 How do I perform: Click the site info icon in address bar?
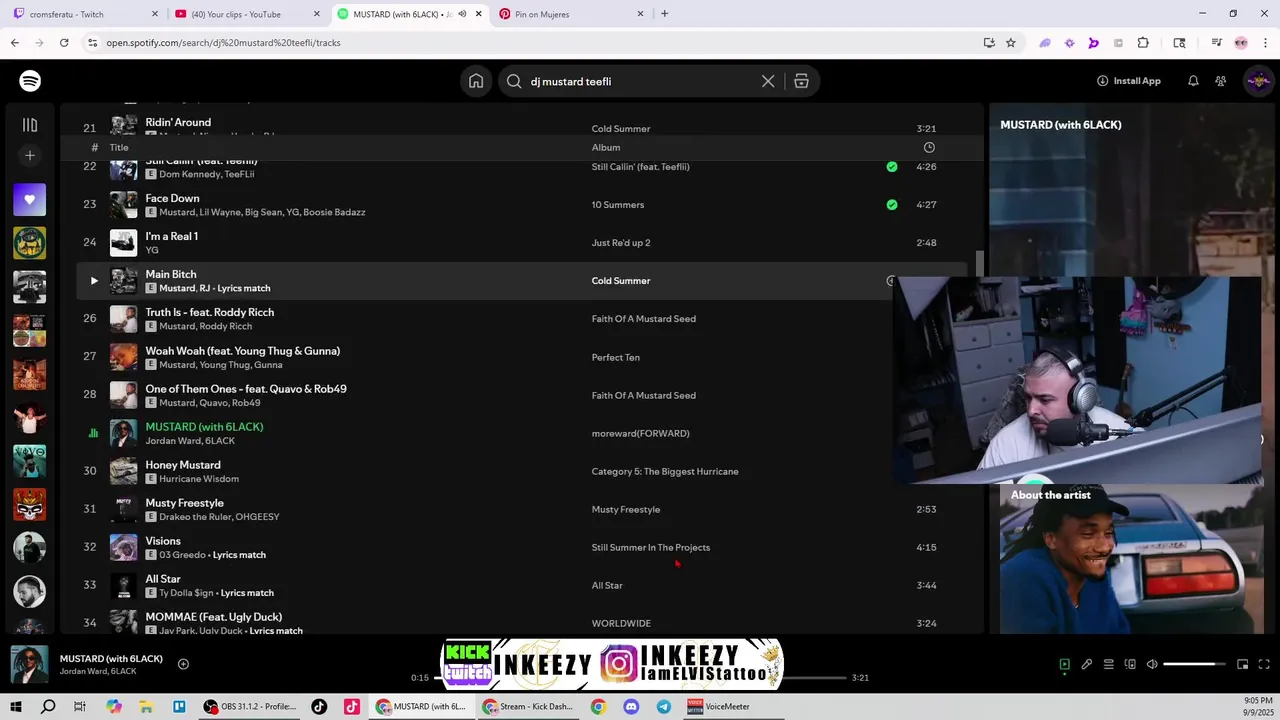[x=92, y=43]
